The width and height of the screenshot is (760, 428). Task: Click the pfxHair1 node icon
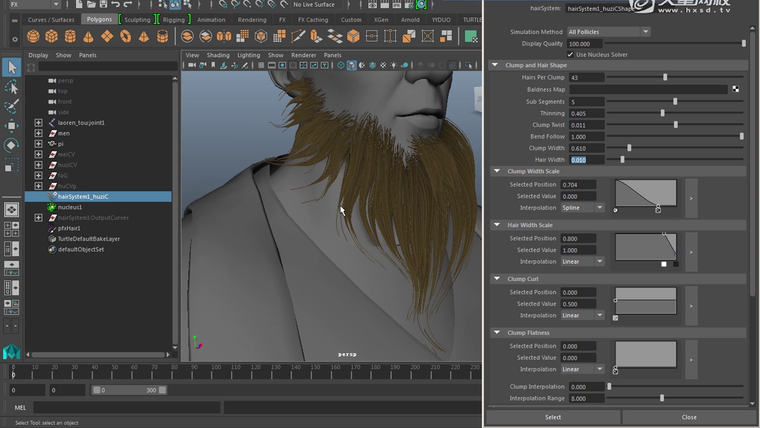(x=51, y=228)
